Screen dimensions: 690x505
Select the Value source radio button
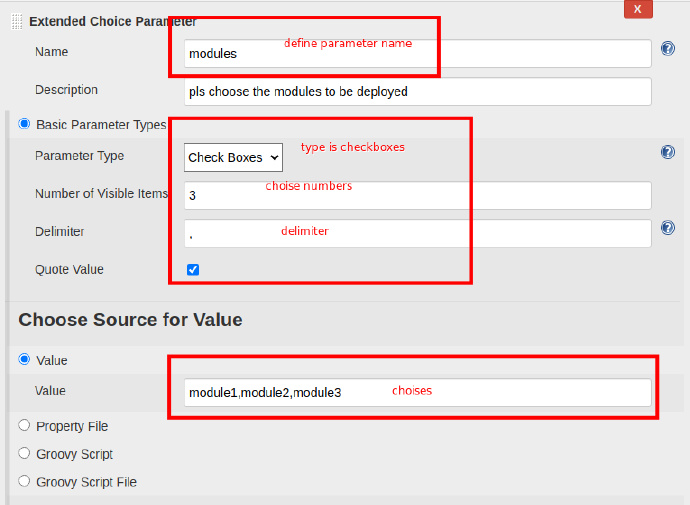tap(24, 359)
